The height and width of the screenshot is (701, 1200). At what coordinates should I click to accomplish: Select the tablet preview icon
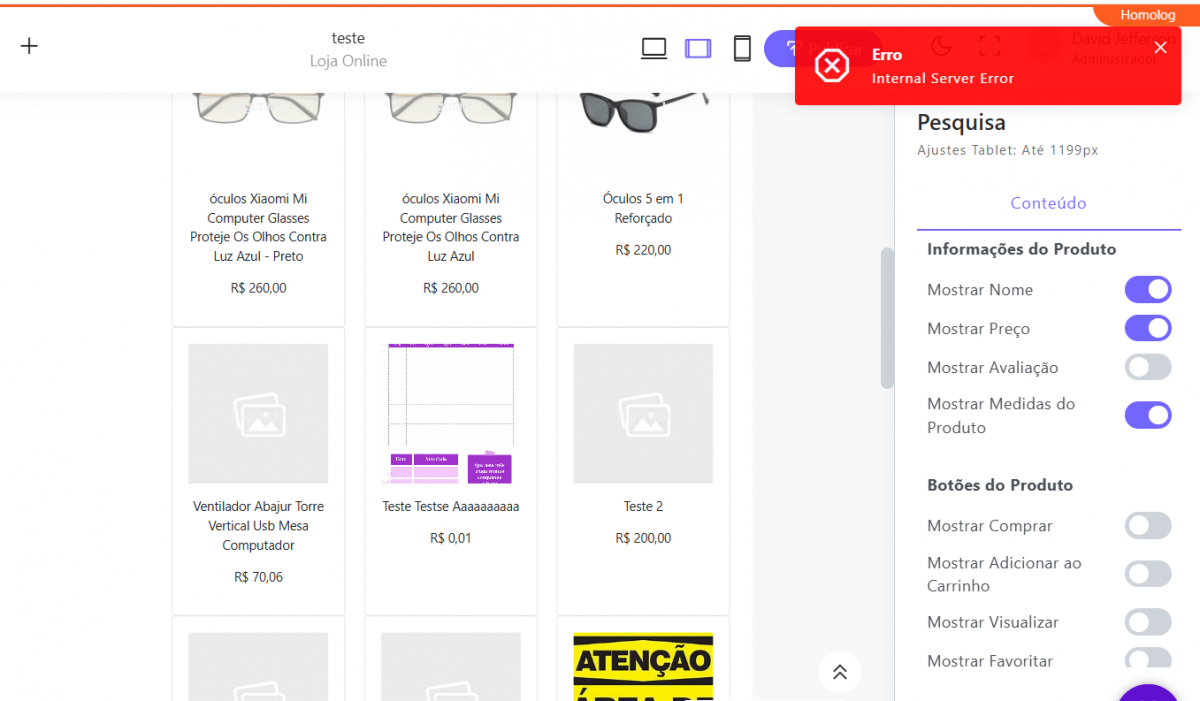coord(698,48)
